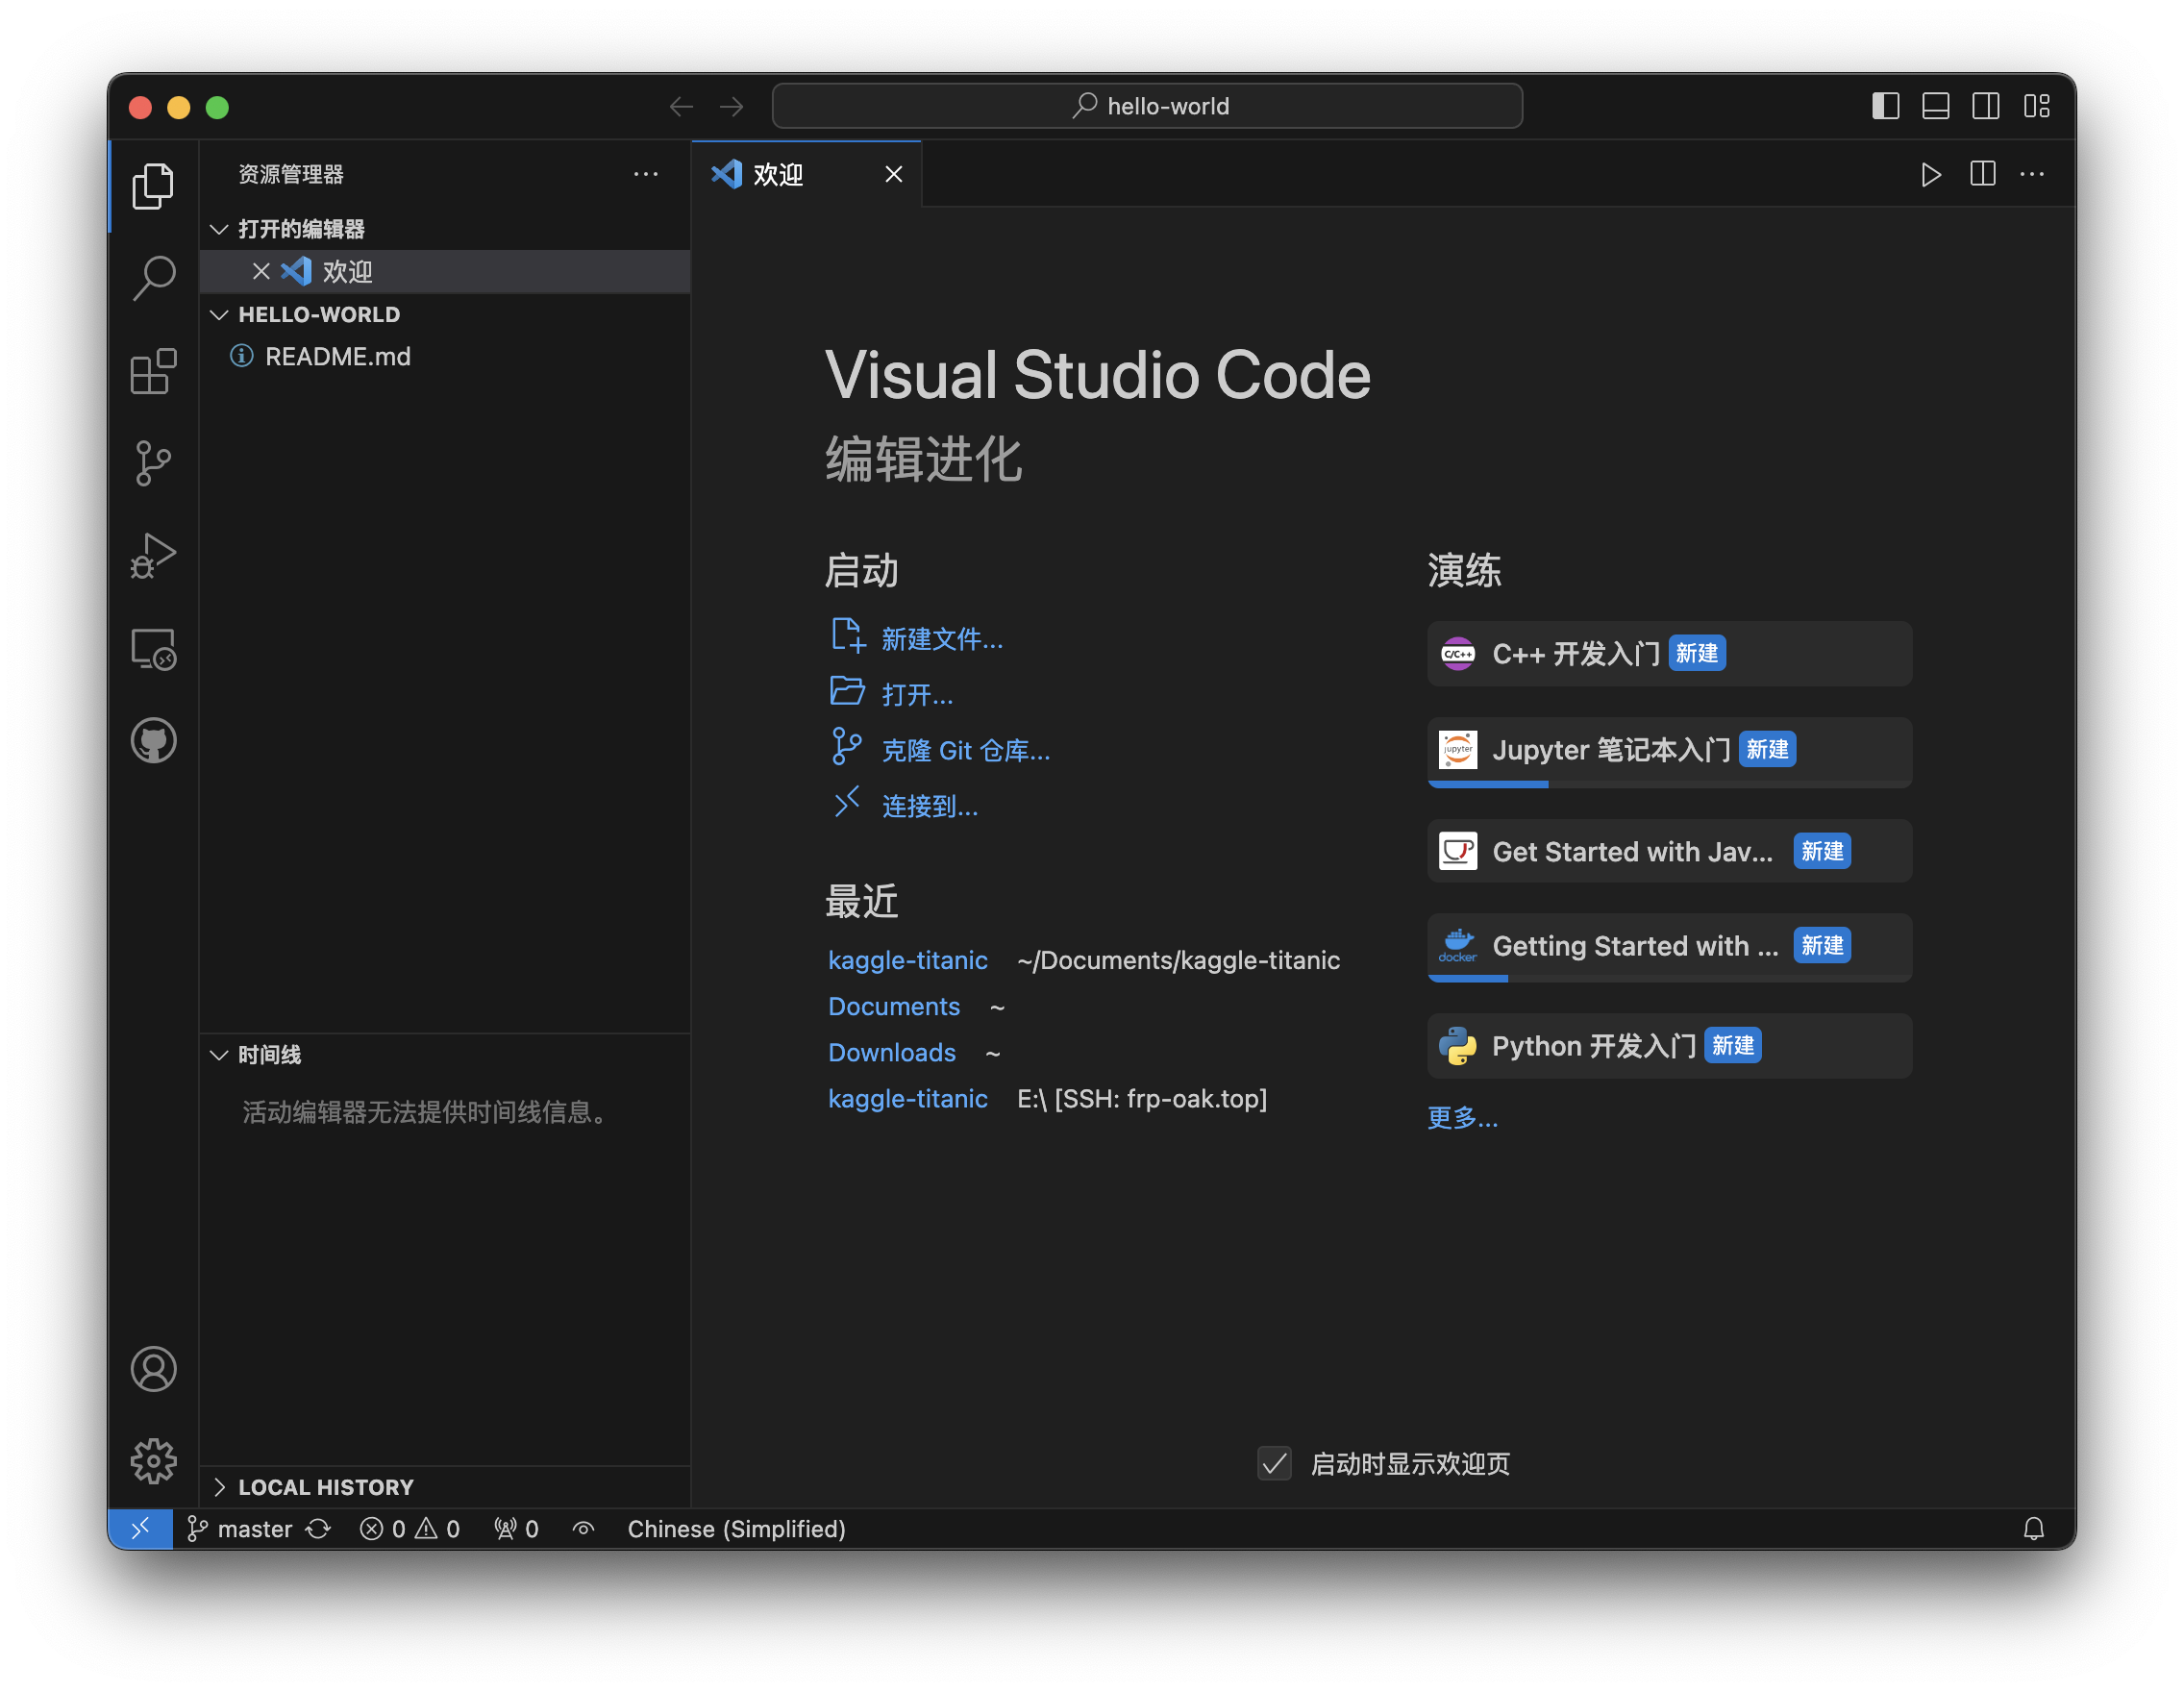Open the GitHub view in activity bar
Screen dimensions: 2184x1692
click(153, 741)
